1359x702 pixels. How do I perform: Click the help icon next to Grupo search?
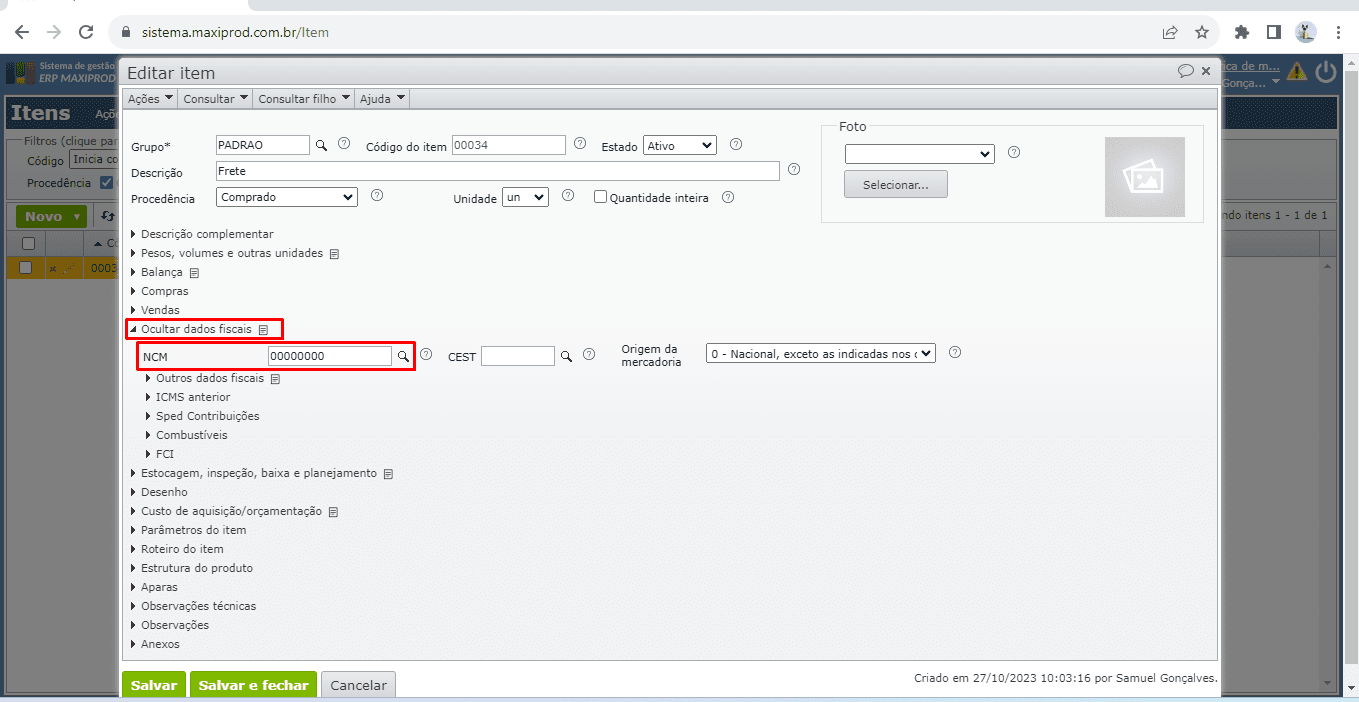[x=344, y=144]
